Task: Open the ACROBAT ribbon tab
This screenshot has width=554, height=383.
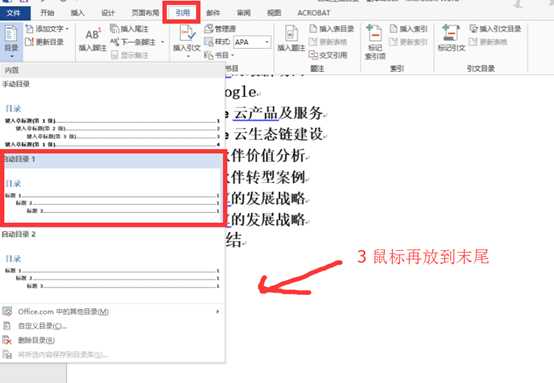Action: pyautogui.click(x=313, y=13)
